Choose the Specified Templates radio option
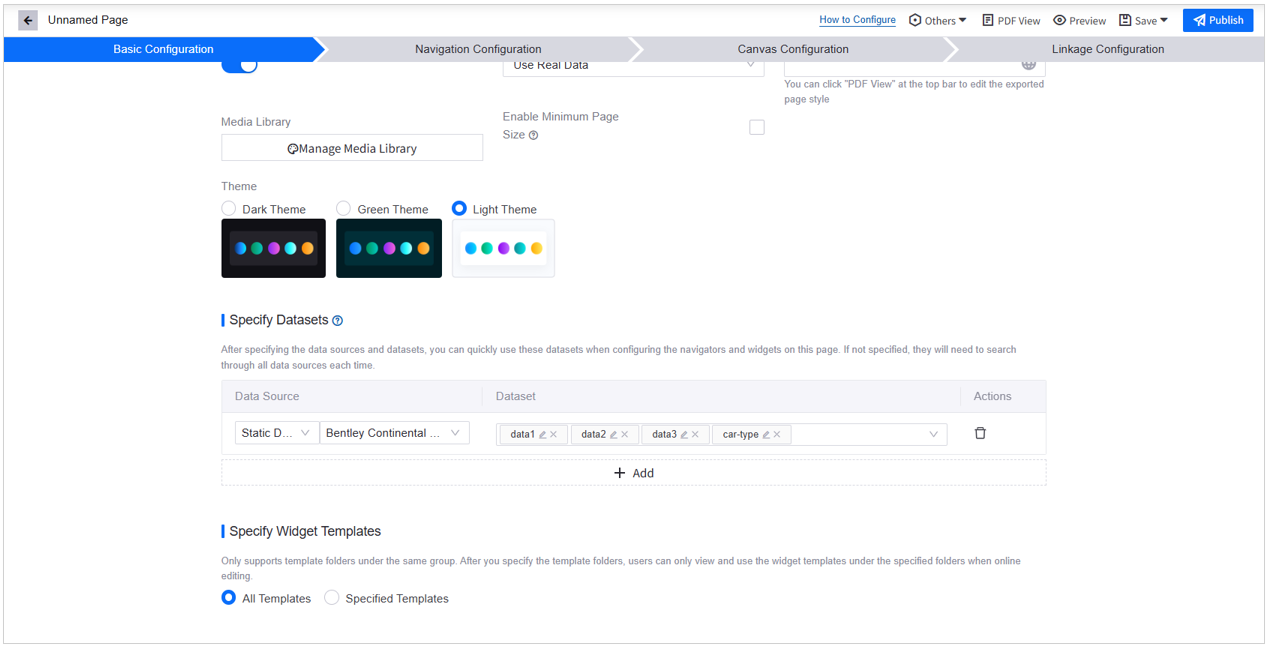 [x=332, y=598]
